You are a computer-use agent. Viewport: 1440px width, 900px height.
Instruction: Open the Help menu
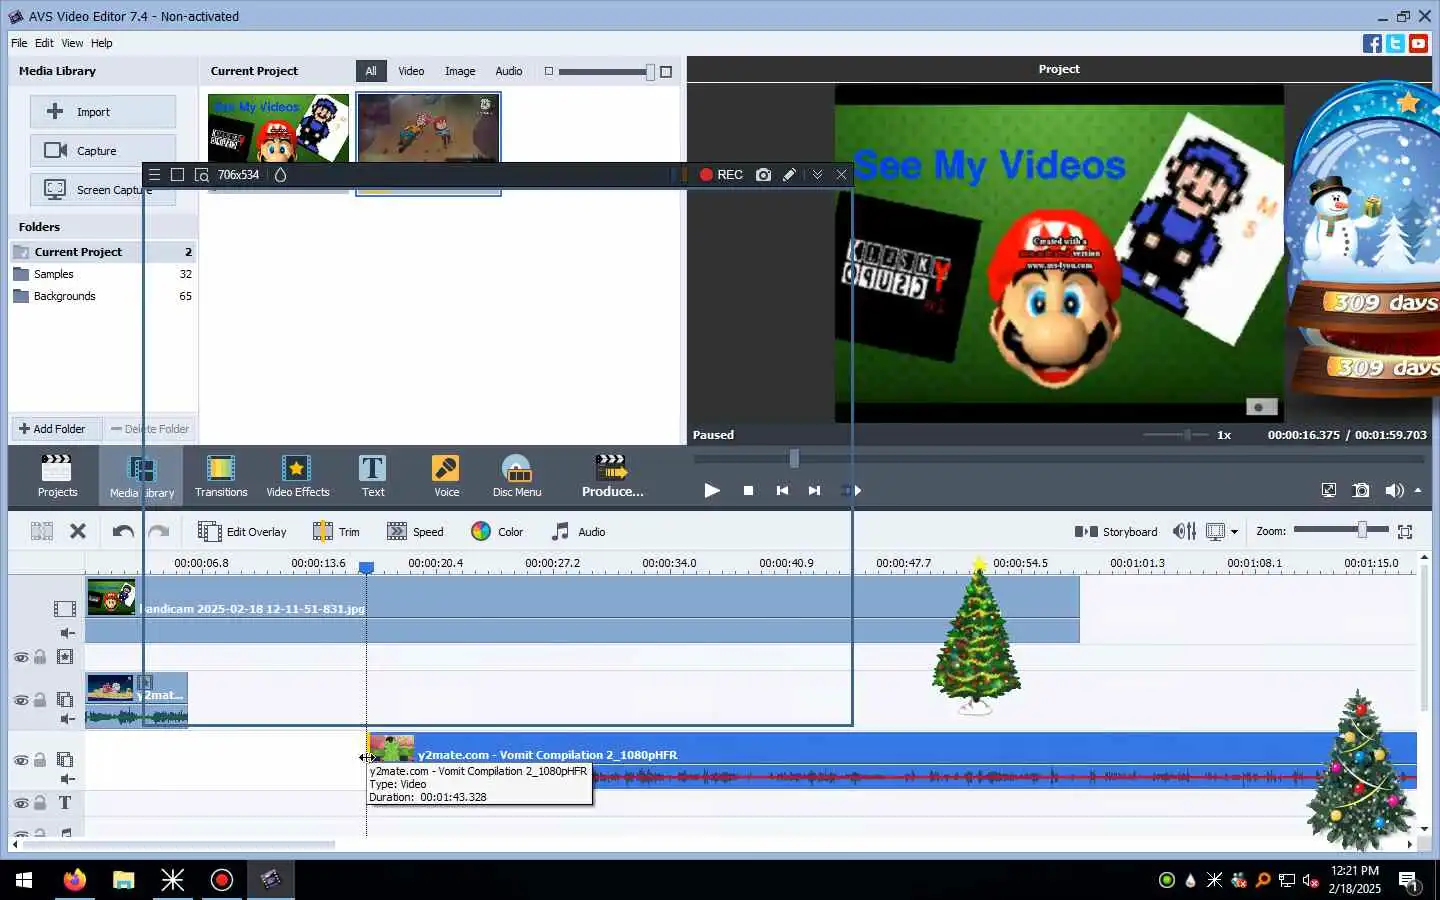tap(102, 43)
